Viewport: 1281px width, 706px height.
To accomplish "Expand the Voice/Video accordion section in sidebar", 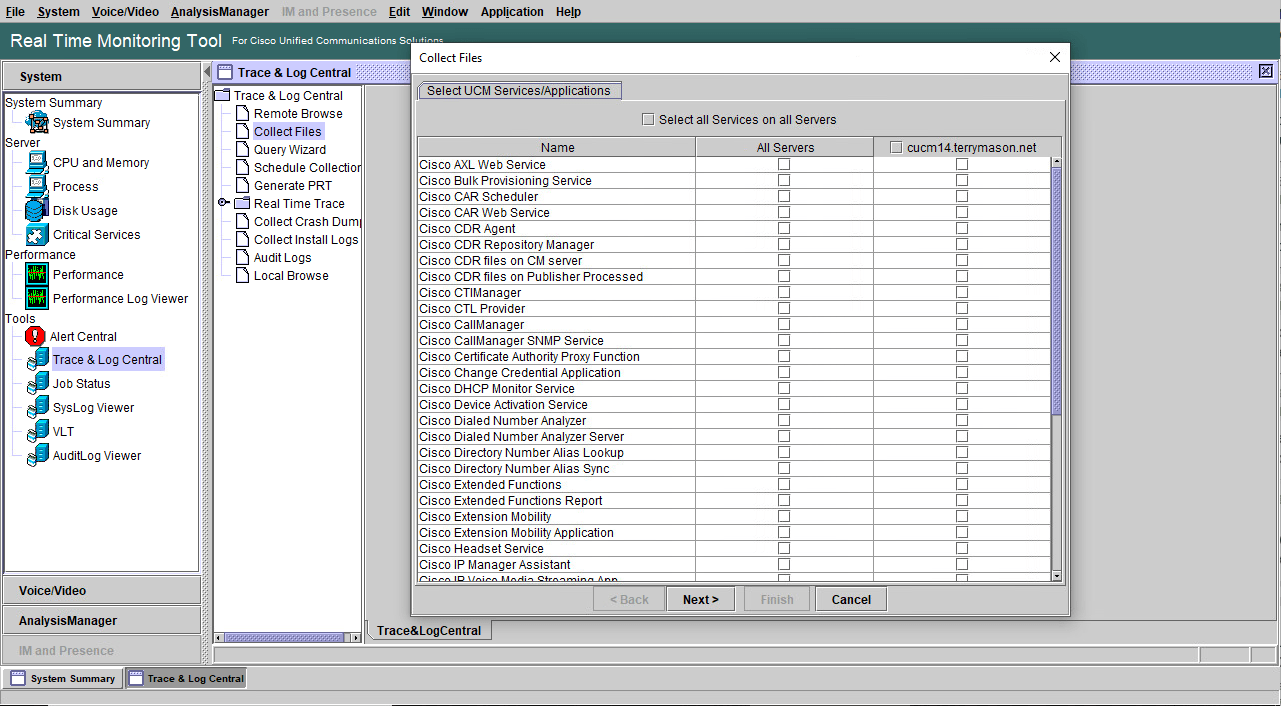I will coord(101,591).
